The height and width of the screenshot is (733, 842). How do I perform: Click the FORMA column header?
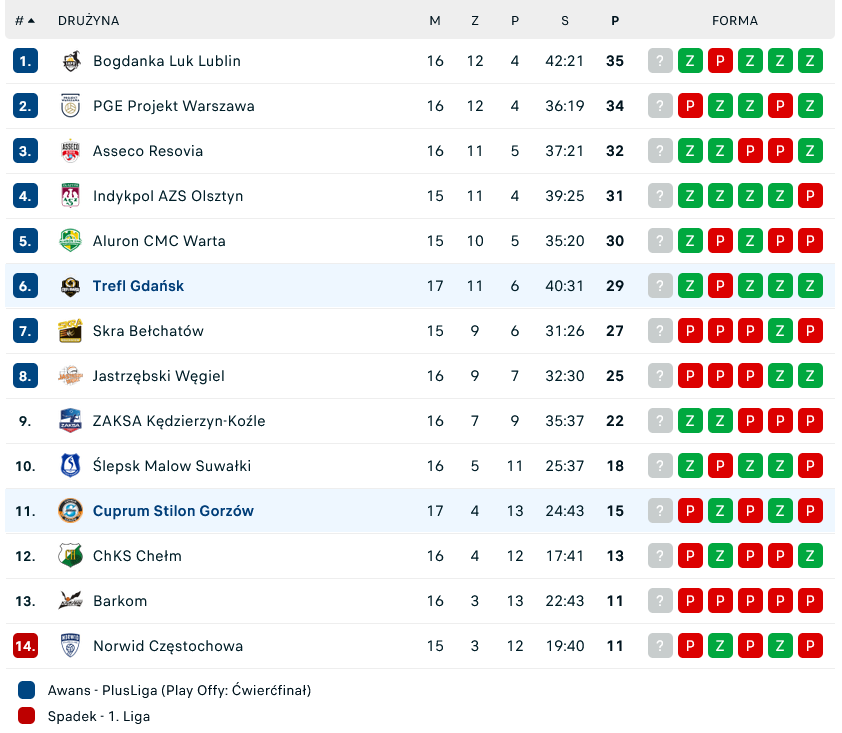coord(735,20)
